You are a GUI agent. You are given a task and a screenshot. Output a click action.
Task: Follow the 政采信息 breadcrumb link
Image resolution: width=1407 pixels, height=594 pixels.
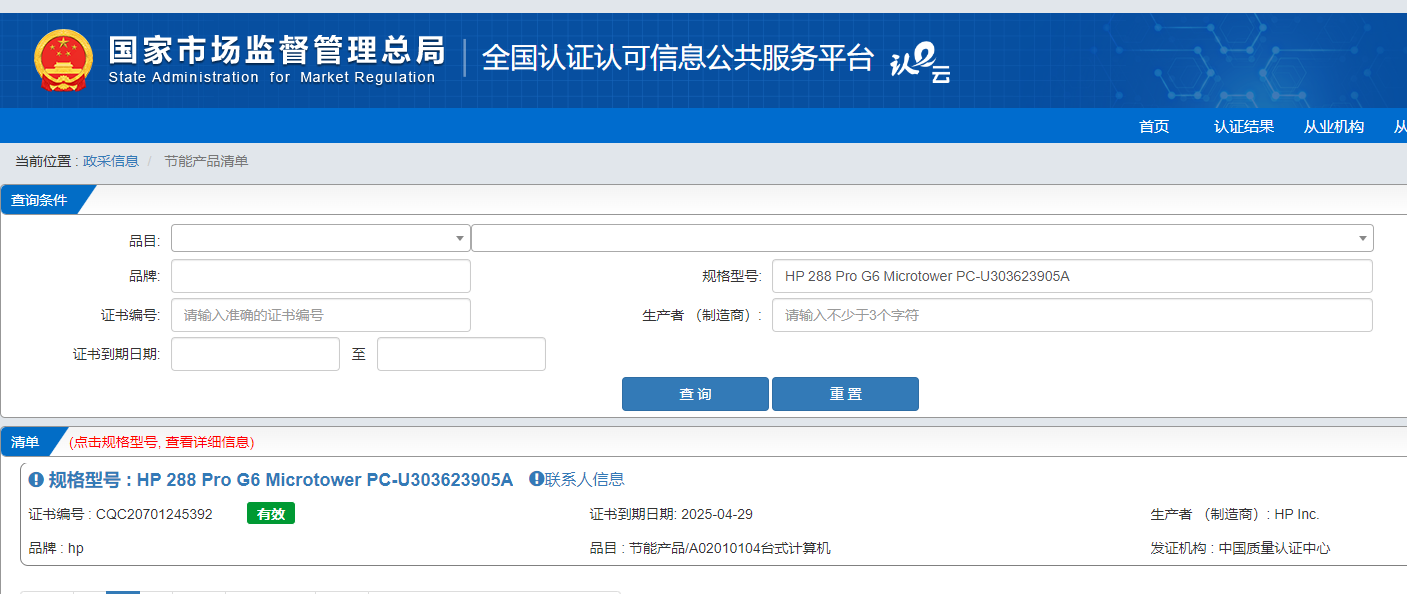[111, 161]
